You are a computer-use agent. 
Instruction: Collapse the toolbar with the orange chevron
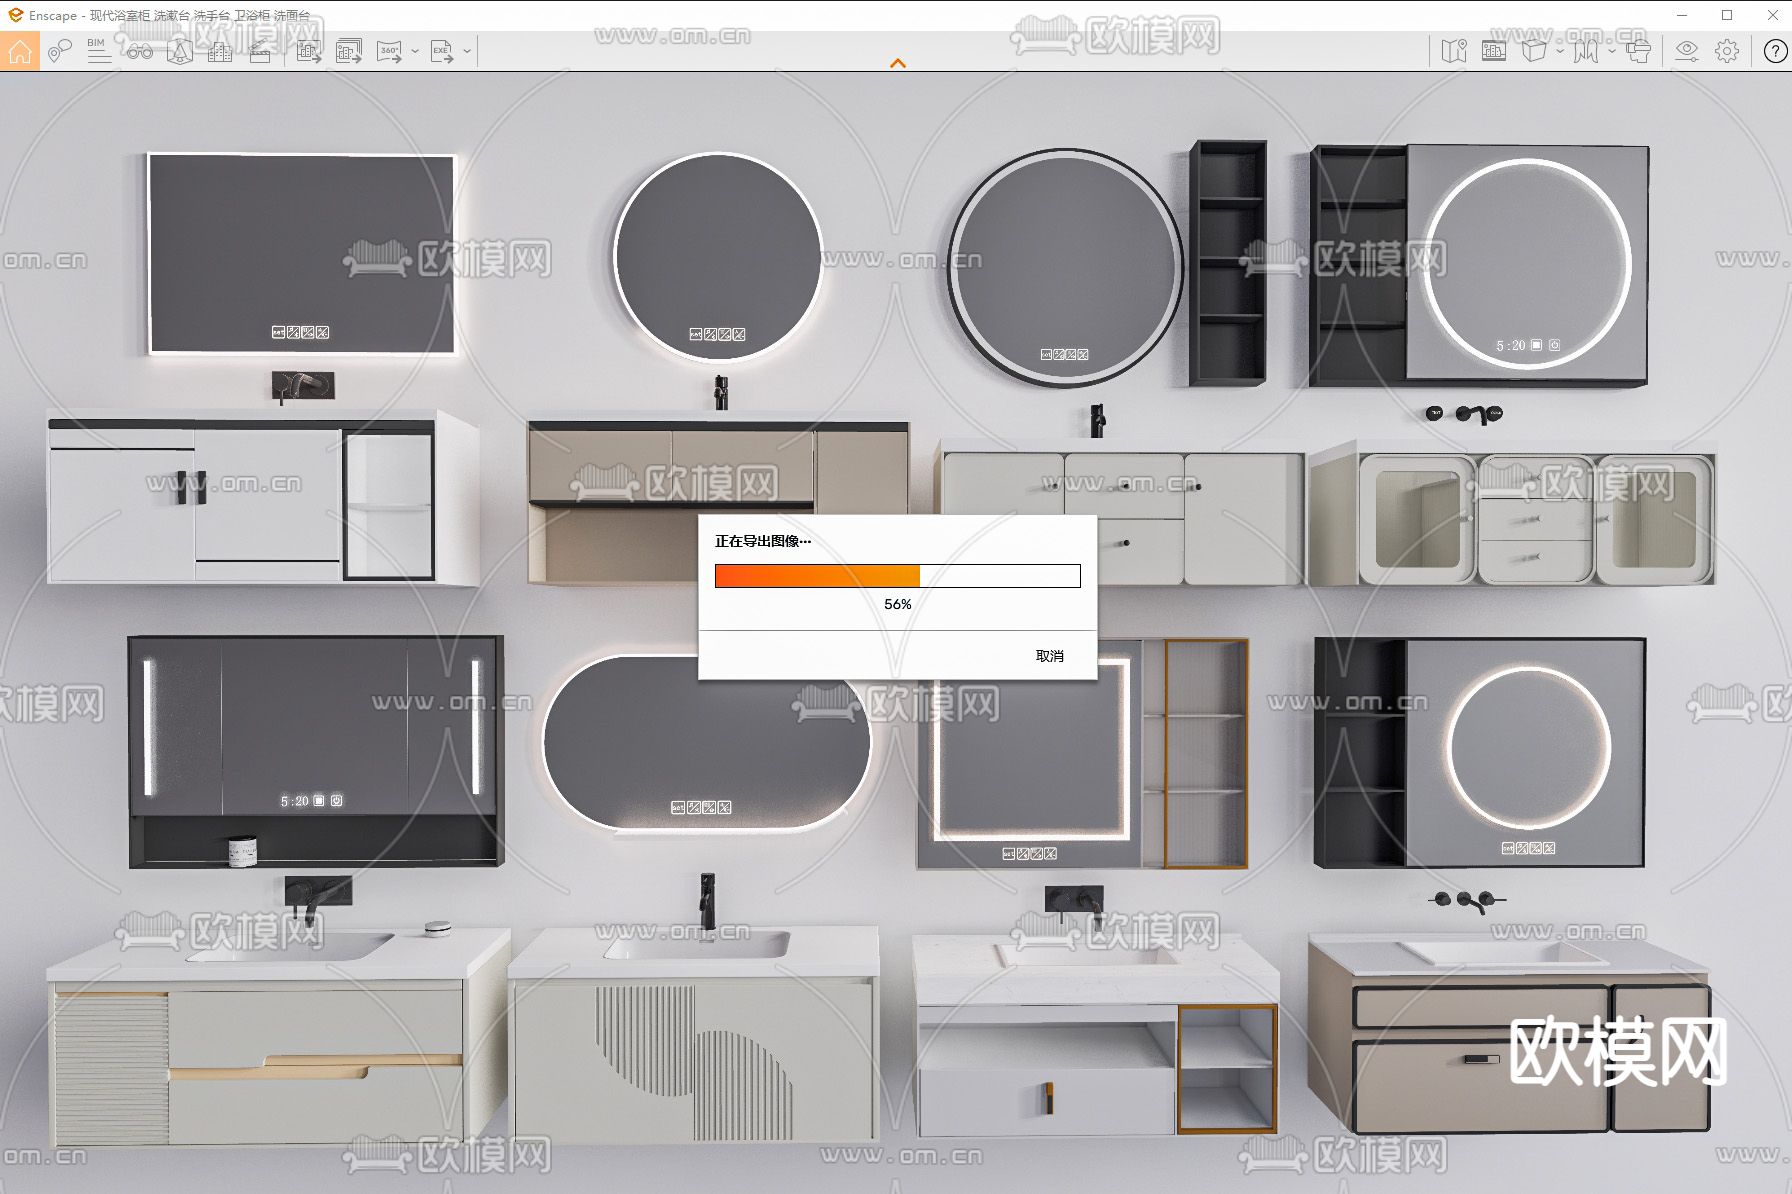[898, 63]
